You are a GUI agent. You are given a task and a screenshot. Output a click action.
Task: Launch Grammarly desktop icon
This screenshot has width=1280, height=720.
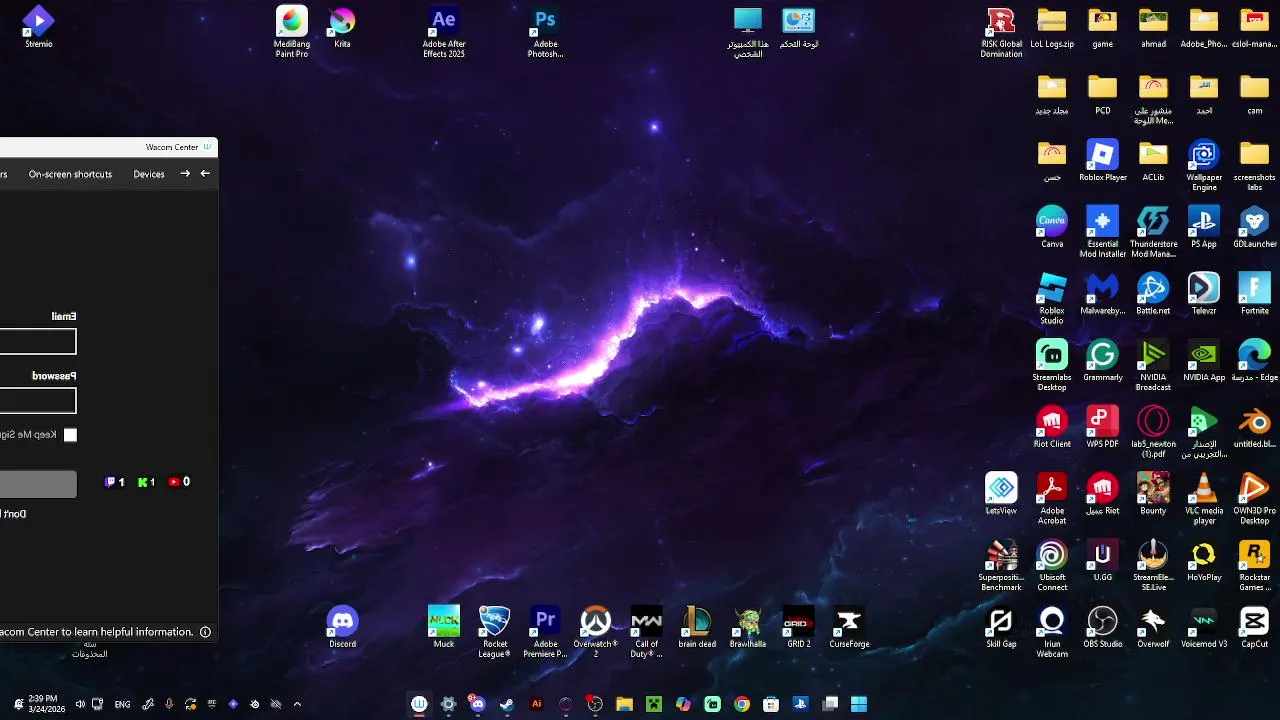pyautogui.click(x=1102, y=360)
